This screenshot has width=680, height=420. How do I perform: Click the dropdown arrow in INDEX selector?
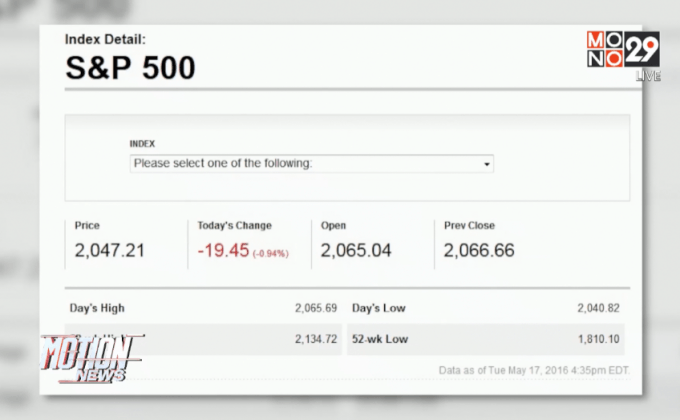pos(487,164)
